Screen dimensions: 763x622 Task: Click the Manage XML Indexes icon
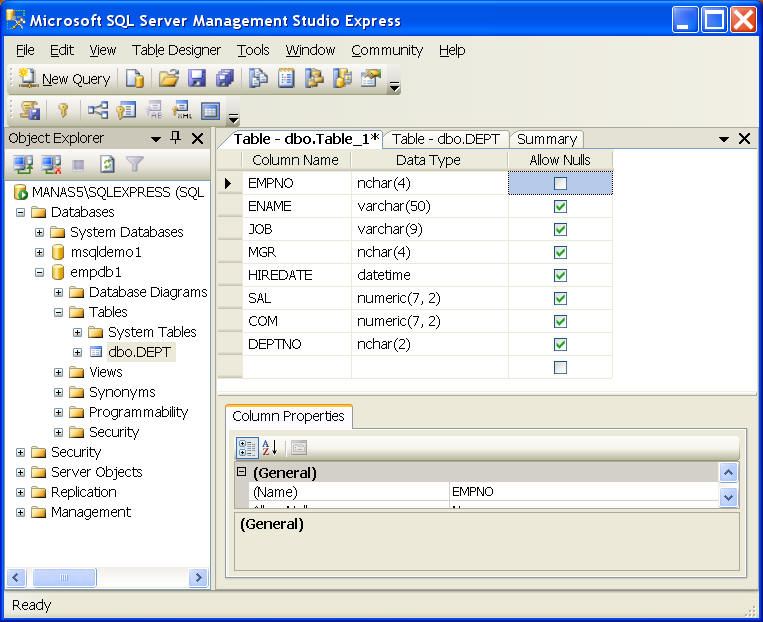pos(182,110)
